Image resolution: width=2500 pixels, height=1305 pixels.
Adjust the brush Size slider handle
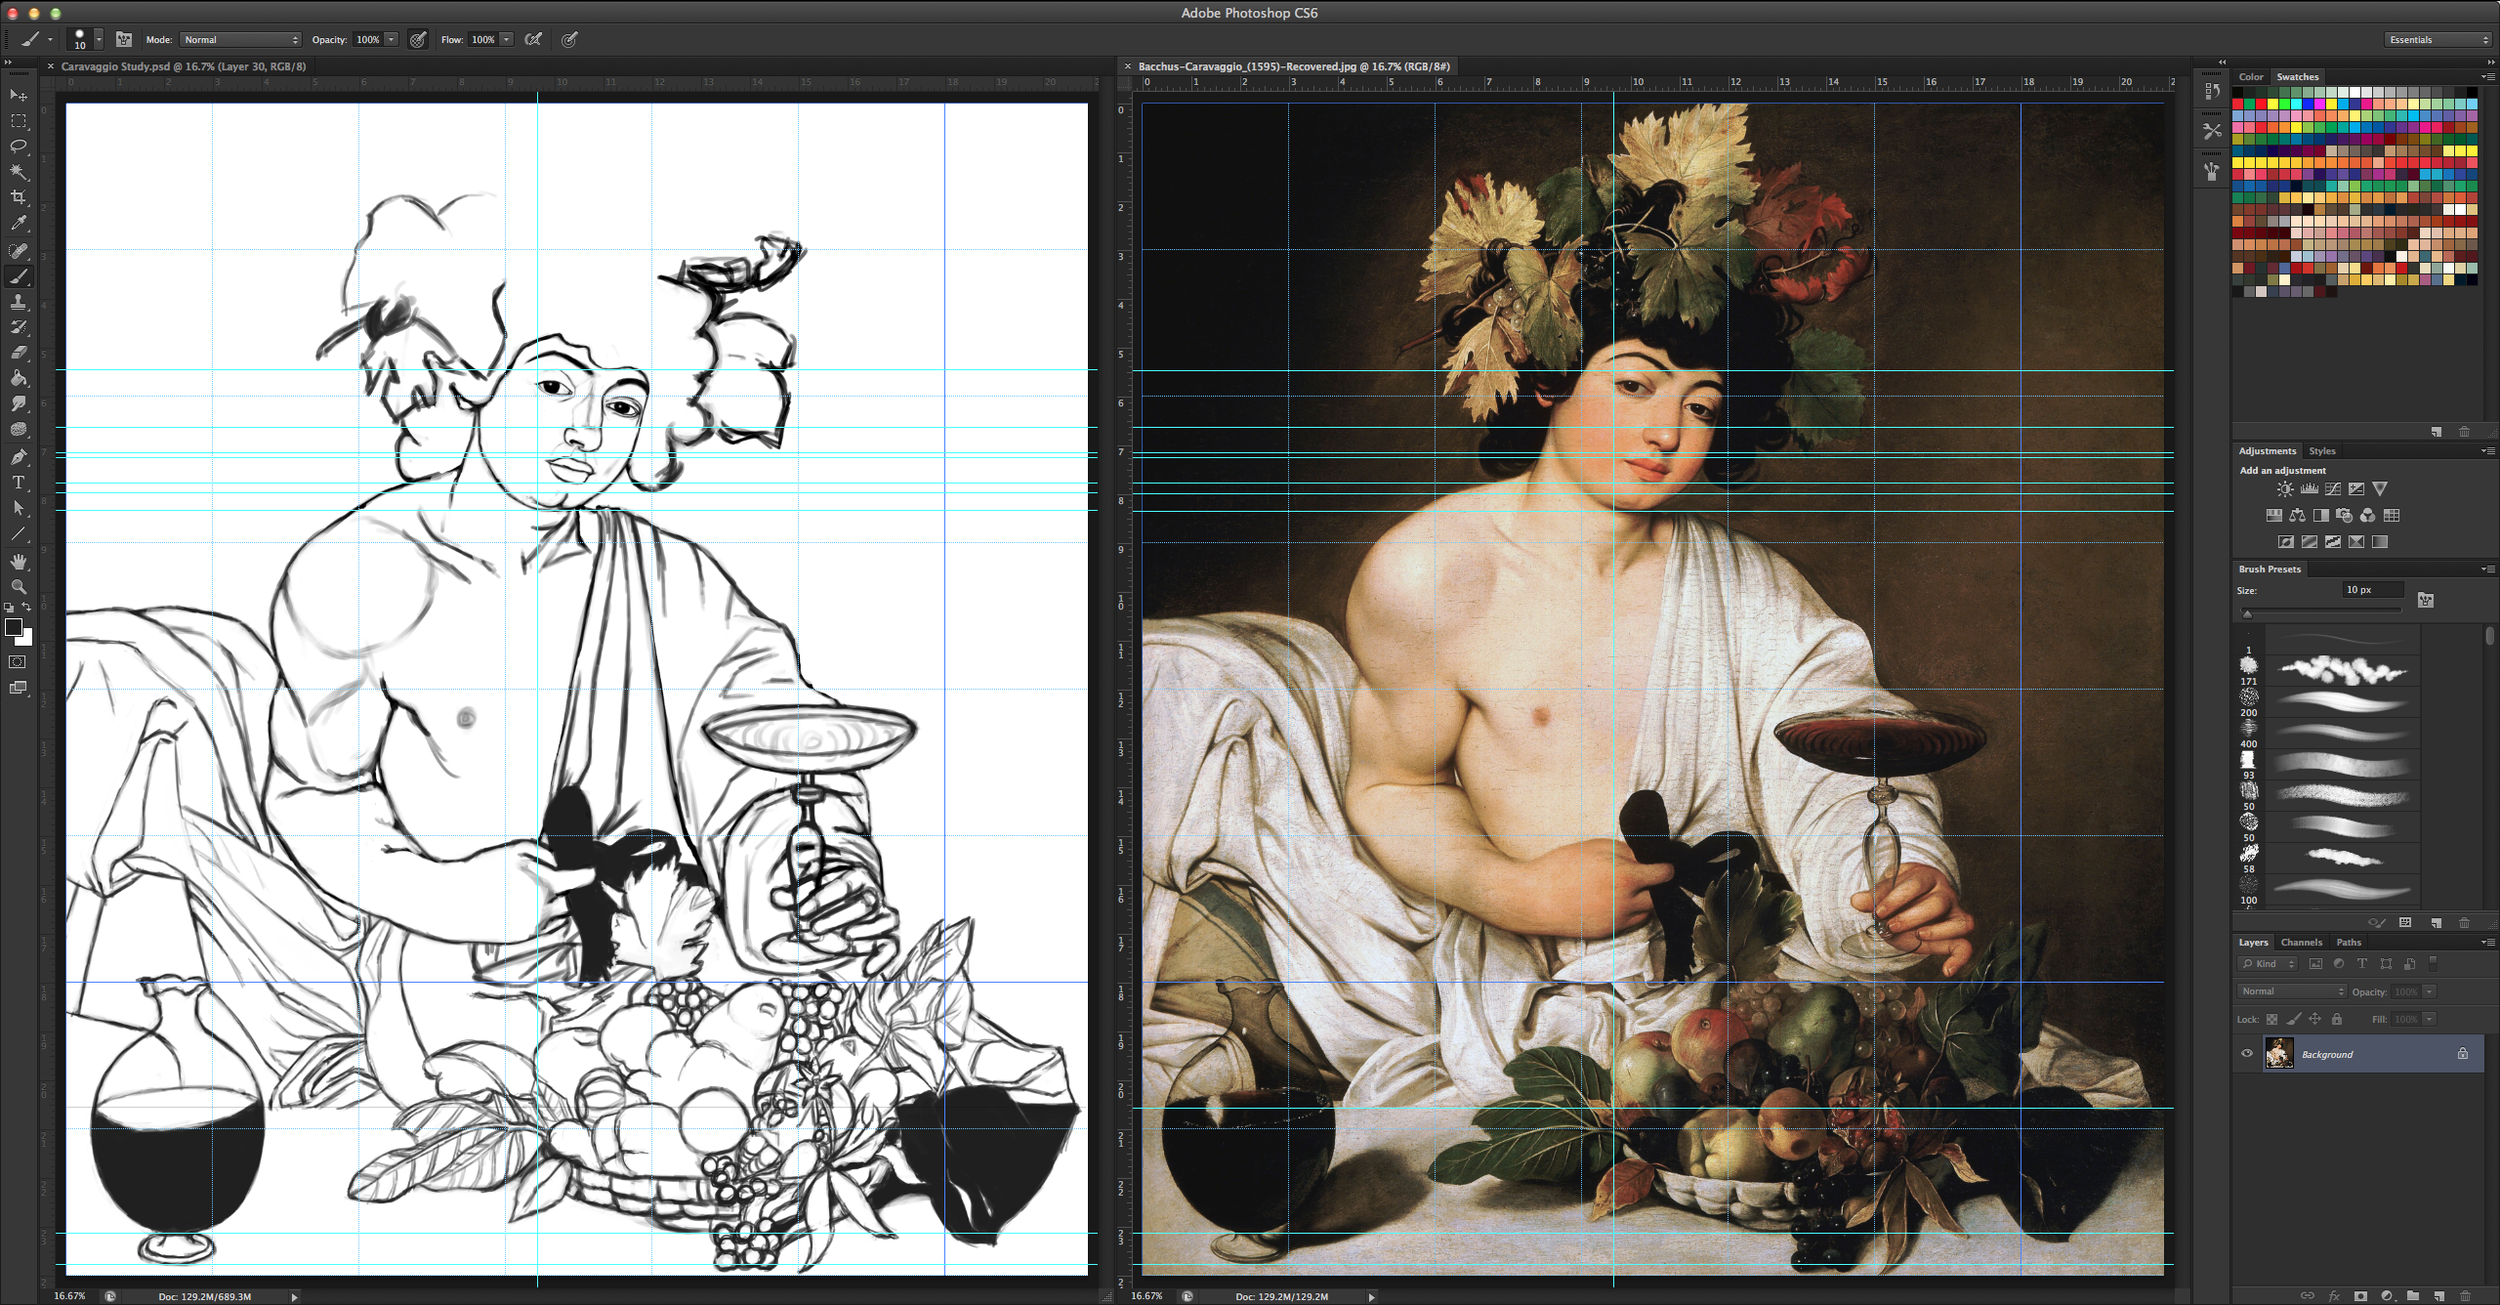coord(2247,613)
